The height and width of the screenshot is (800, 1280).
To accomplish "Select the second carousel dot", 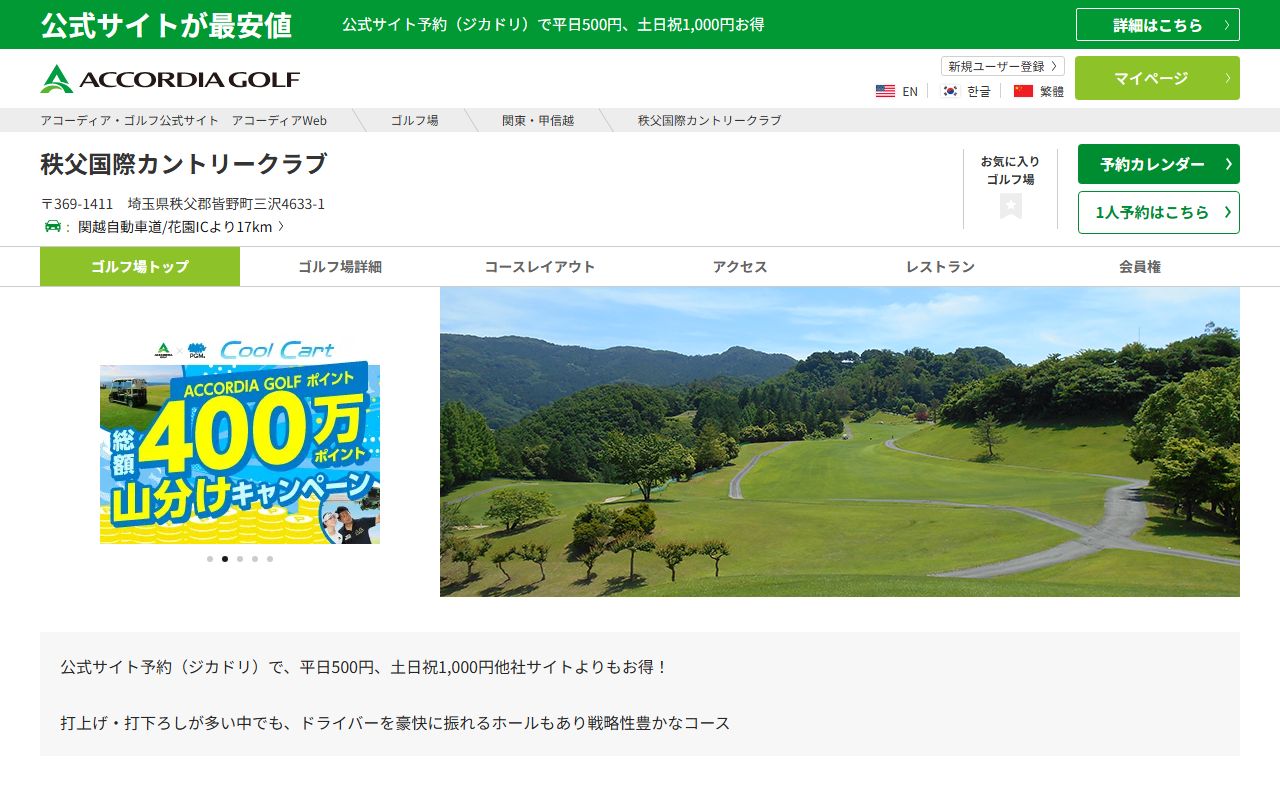I will tap(225, 559).
